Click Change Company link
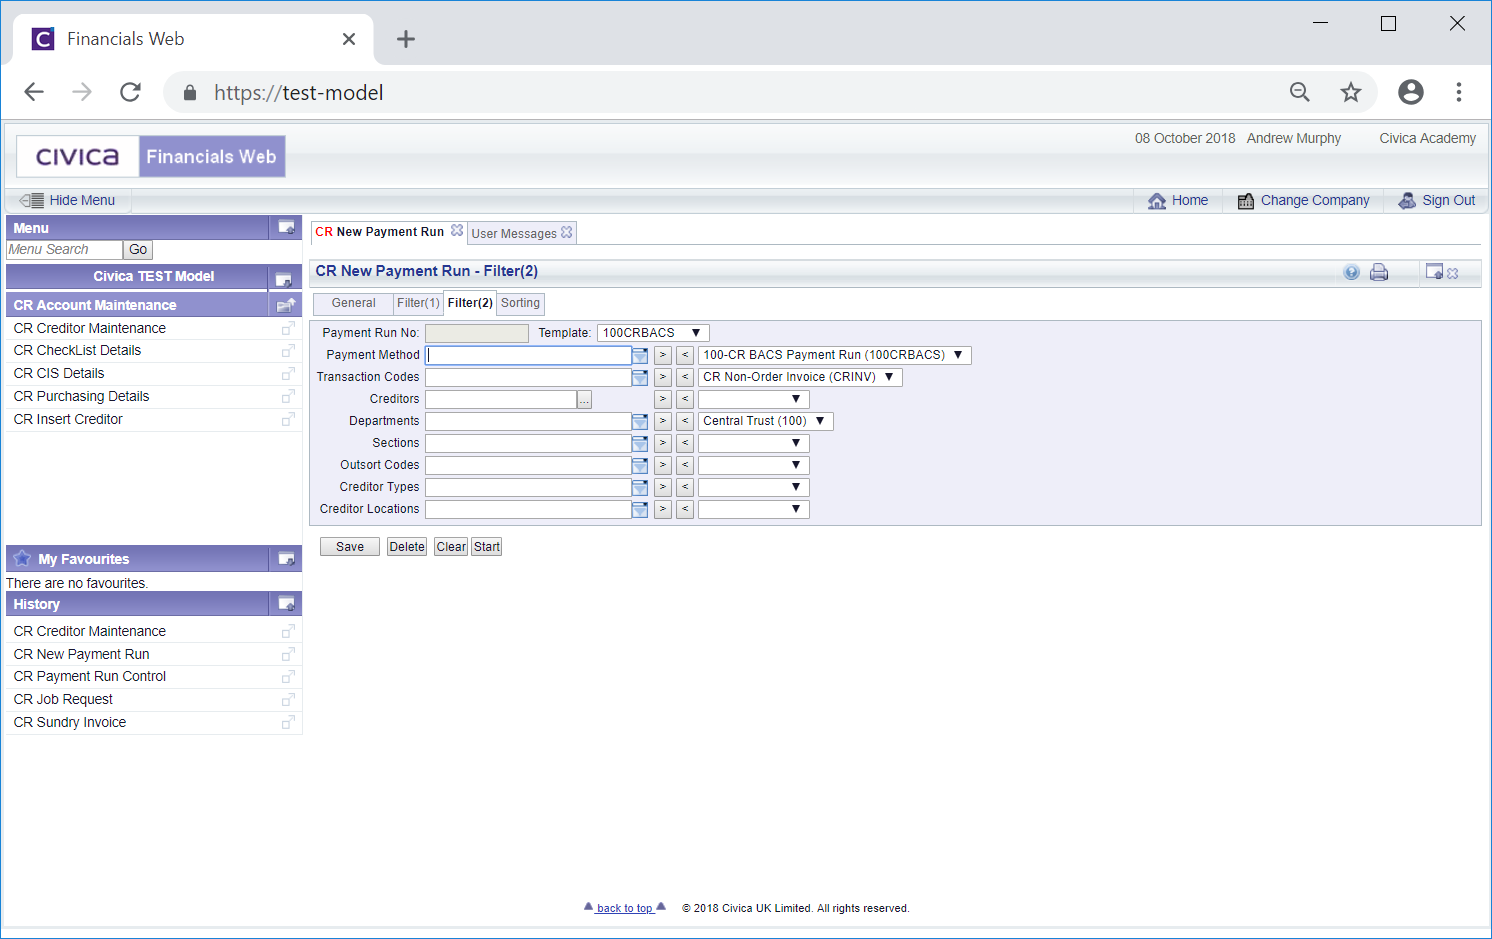This screenshot has height=939, width=1492. 1303,200
